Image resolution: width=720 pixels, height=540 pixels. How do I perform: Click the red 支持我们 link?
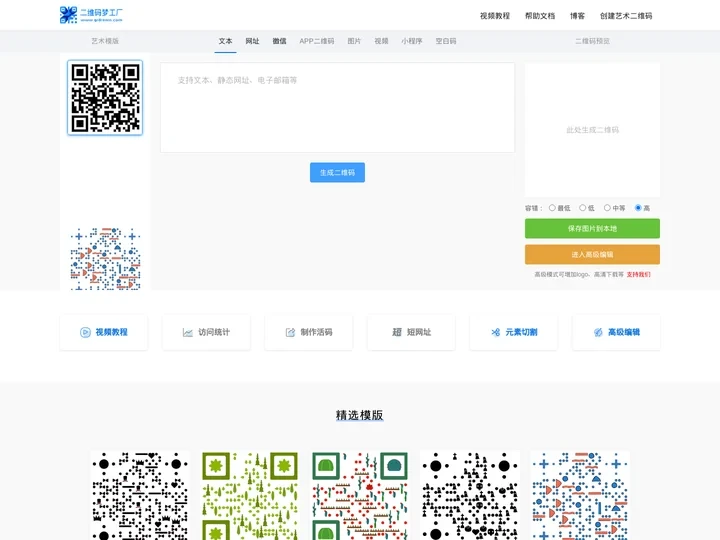pos(638,274)
